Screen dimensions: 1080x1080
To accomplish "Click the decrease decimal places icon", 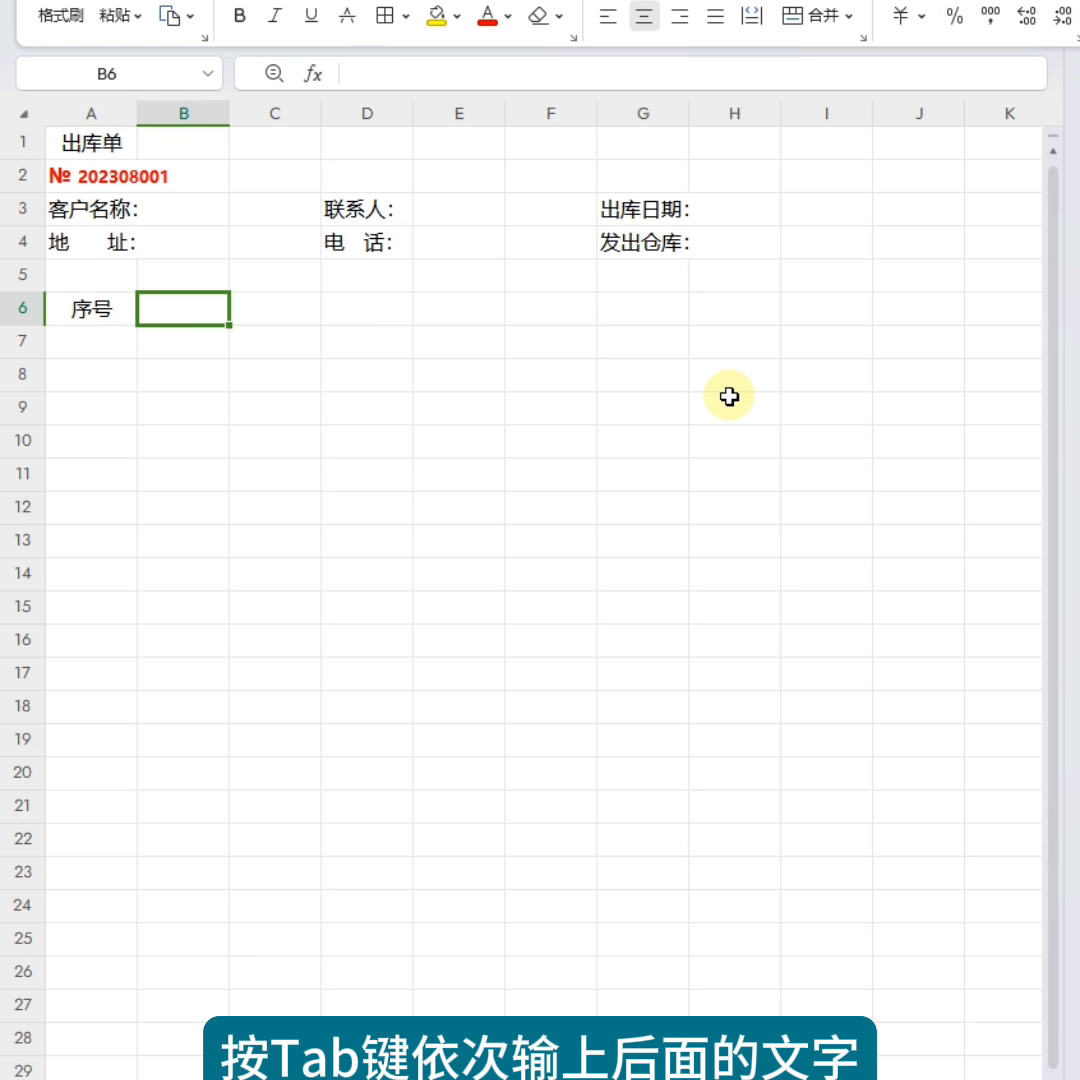I will click(1062, 15).
